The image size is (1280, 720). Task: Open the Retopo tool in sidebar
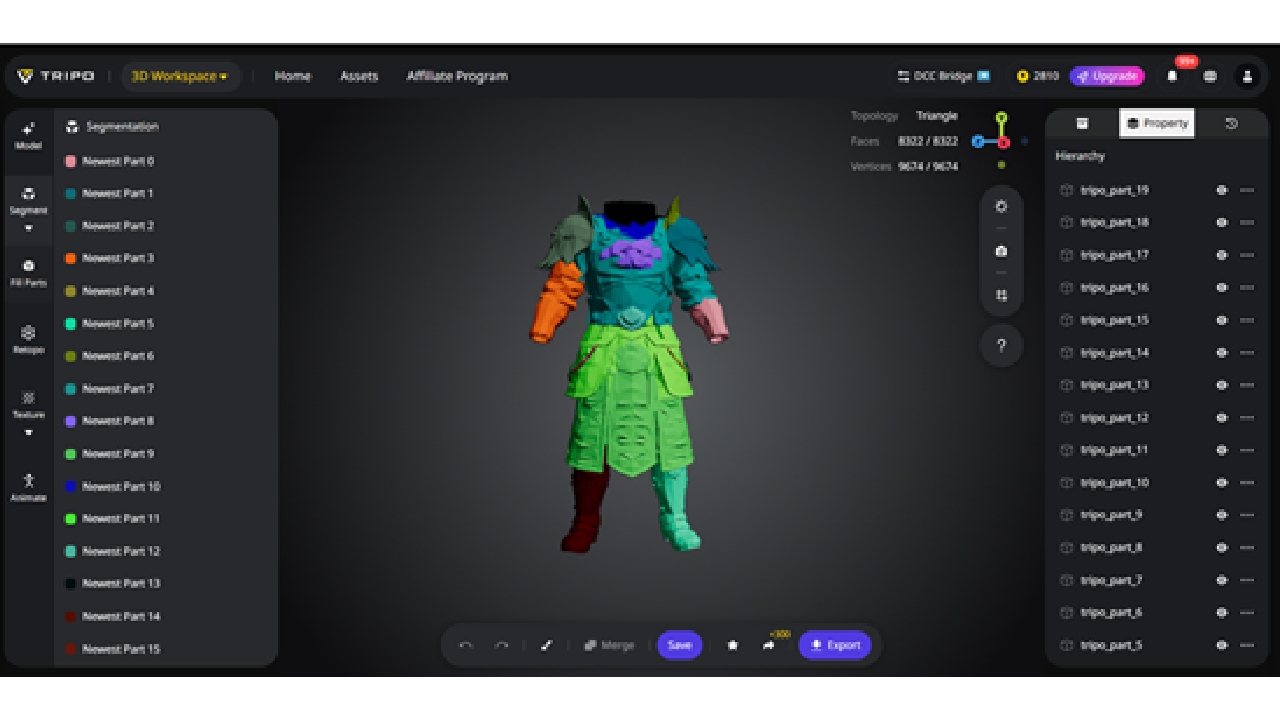28,338
